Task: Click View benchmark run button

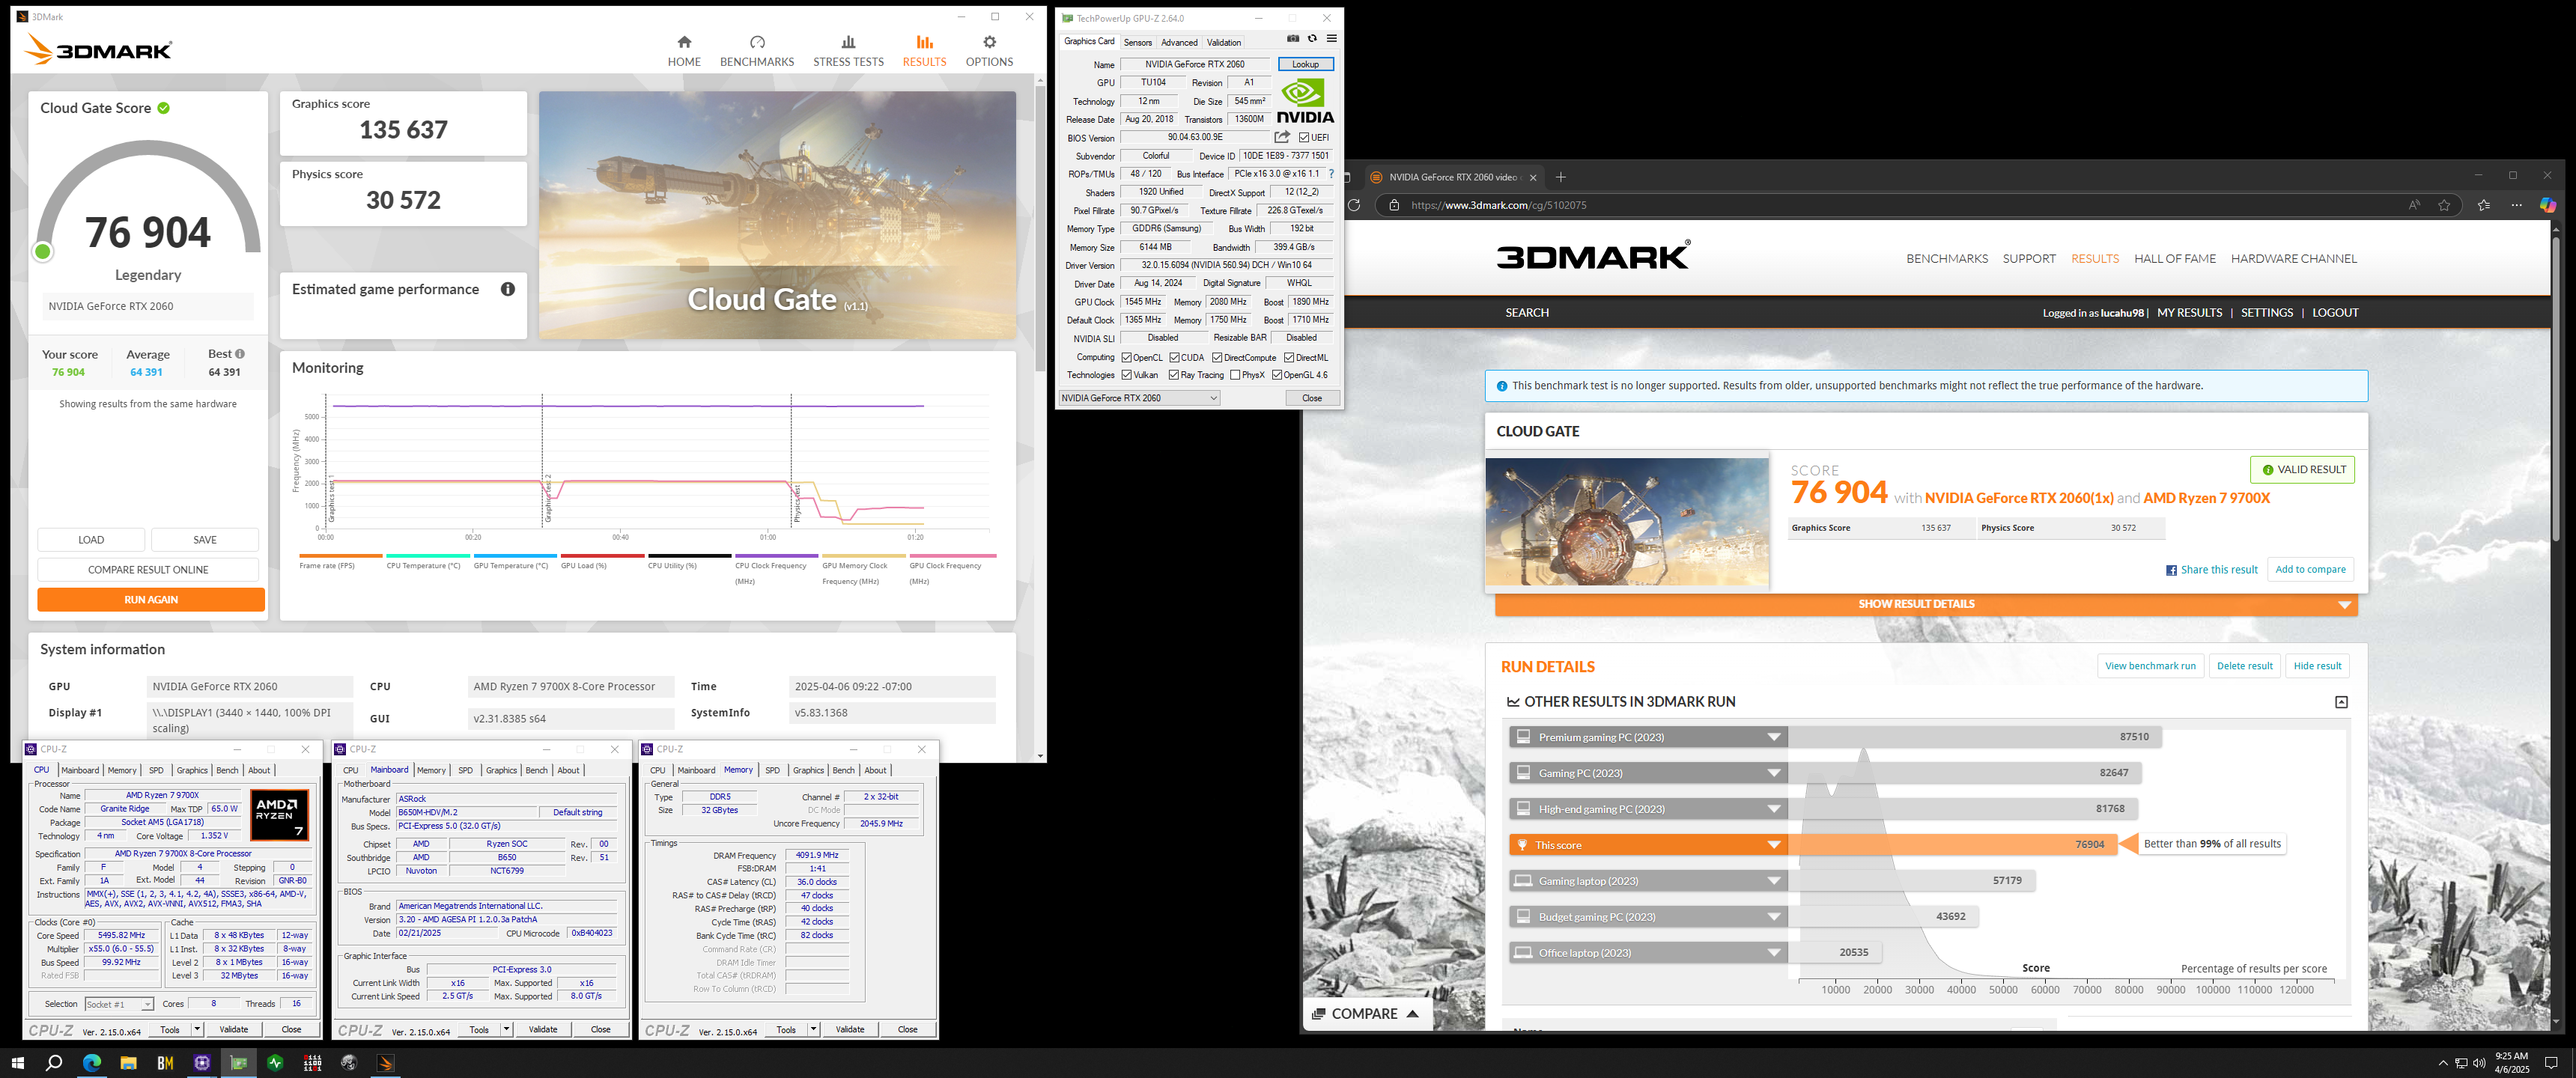Action: click(x=2150, y=666)
